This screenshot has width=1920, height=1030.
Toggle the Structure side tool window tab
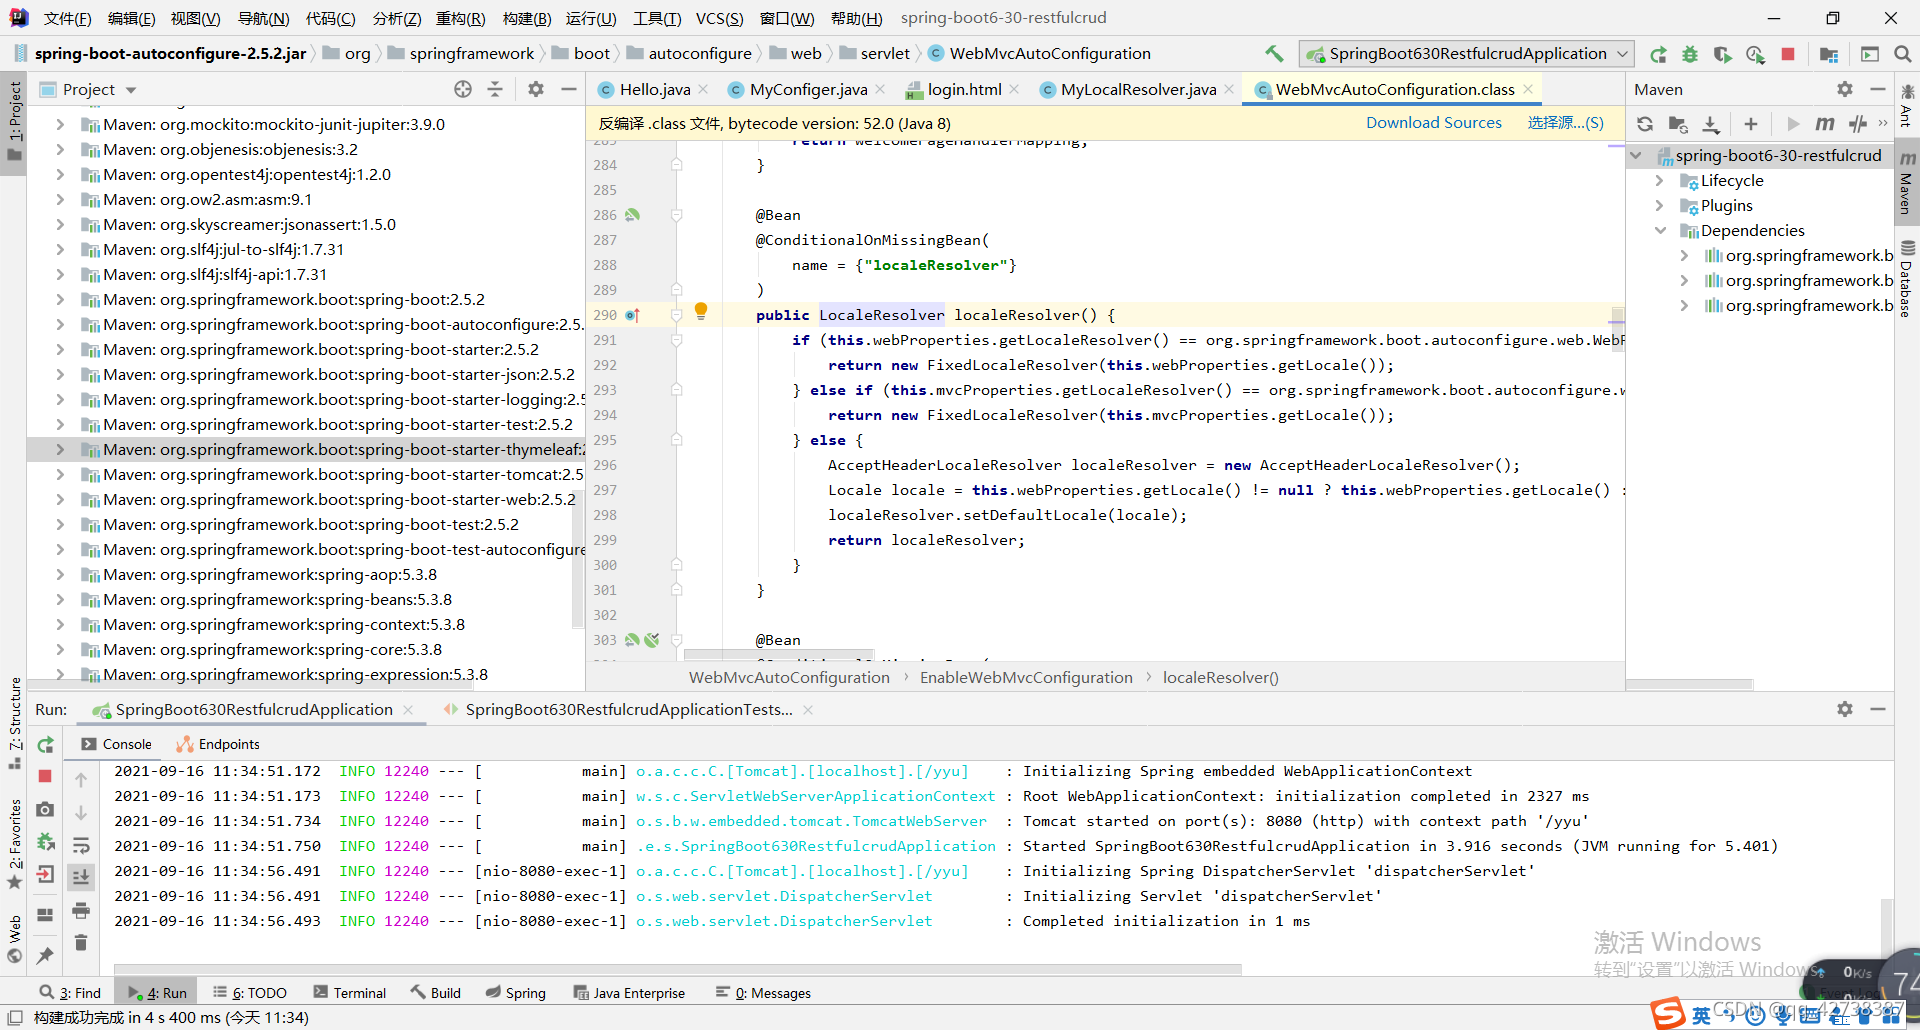[x=14, y=722]
